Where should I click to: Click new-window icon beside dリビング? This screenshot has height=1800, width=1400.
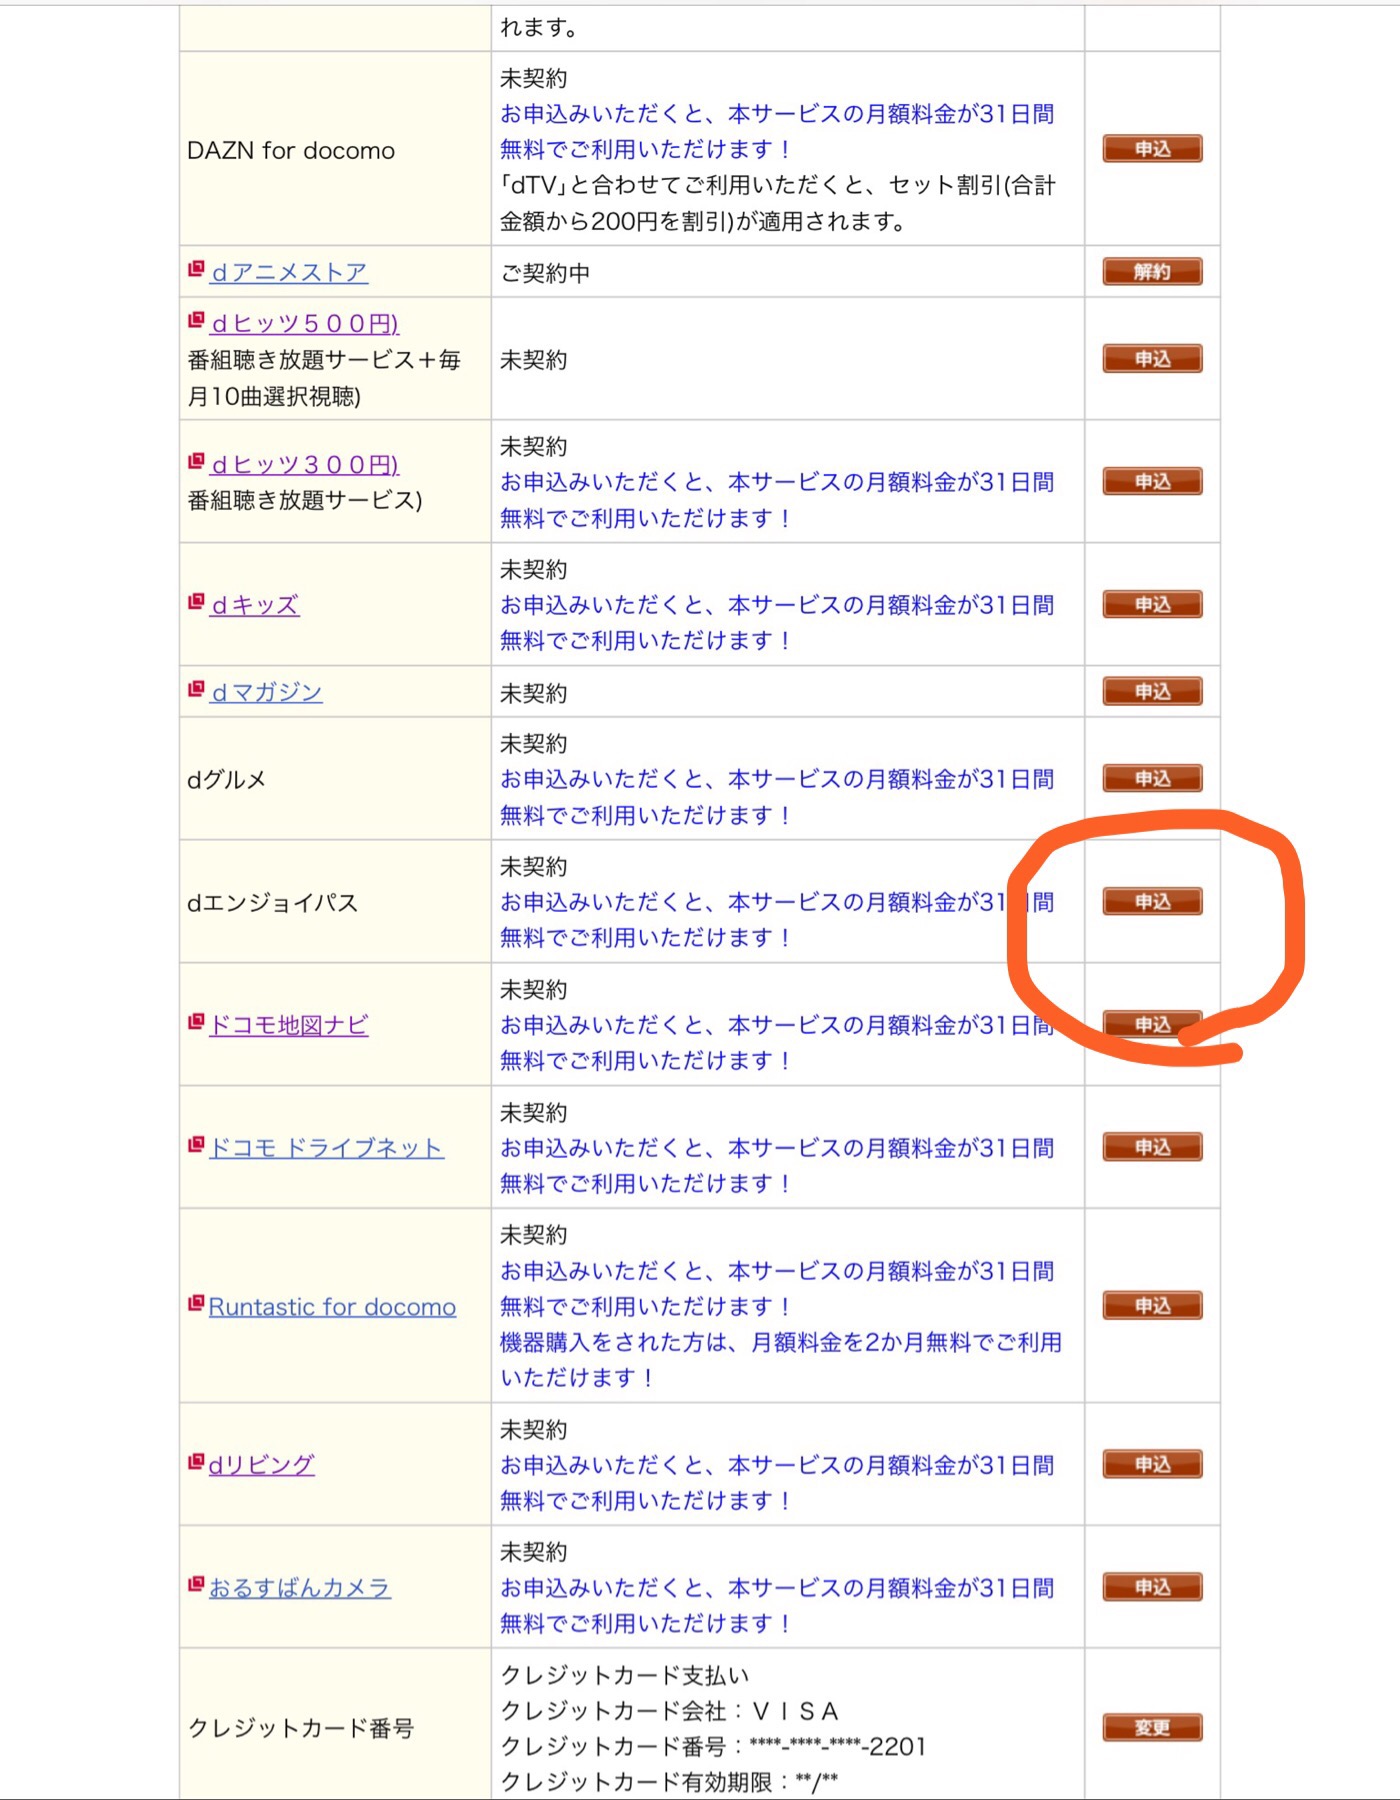197,1463
